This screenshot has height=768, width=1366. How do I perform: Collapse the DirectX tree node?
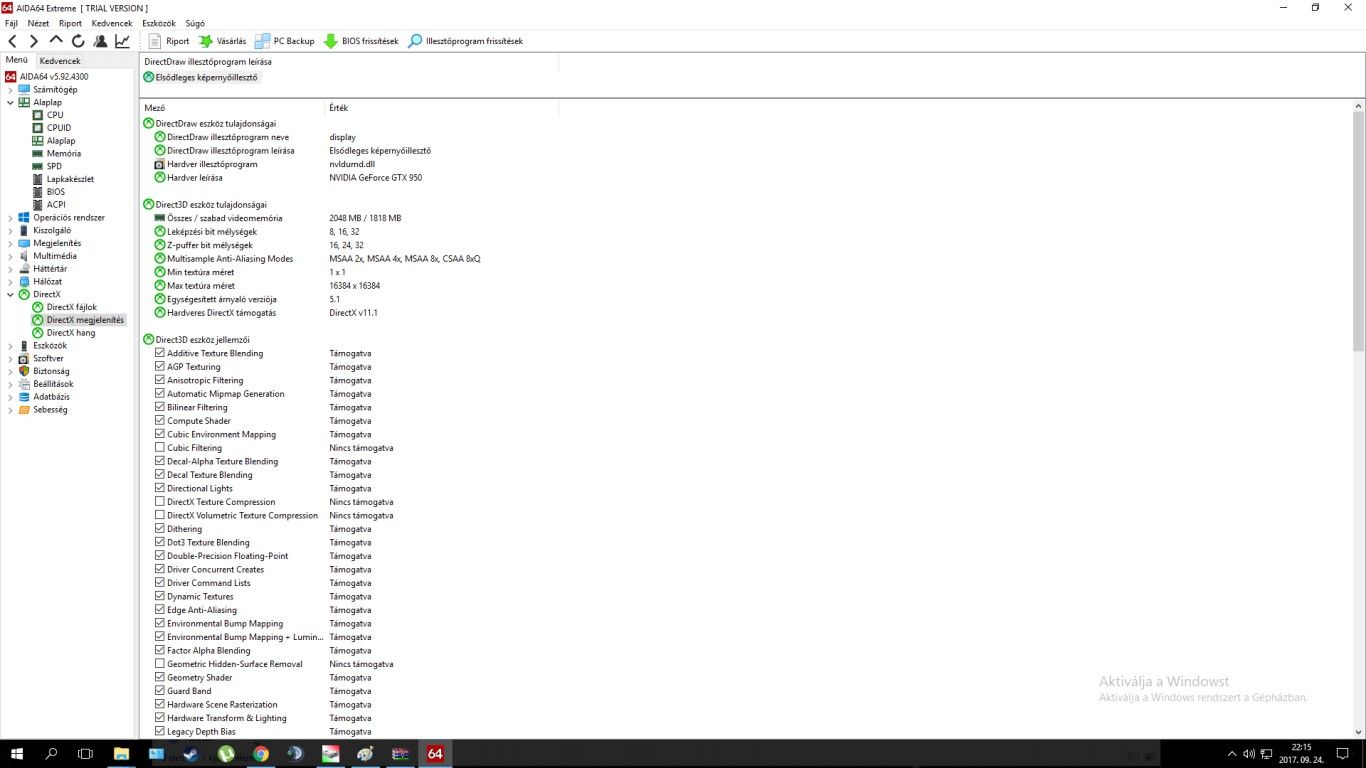coord(10,295)
